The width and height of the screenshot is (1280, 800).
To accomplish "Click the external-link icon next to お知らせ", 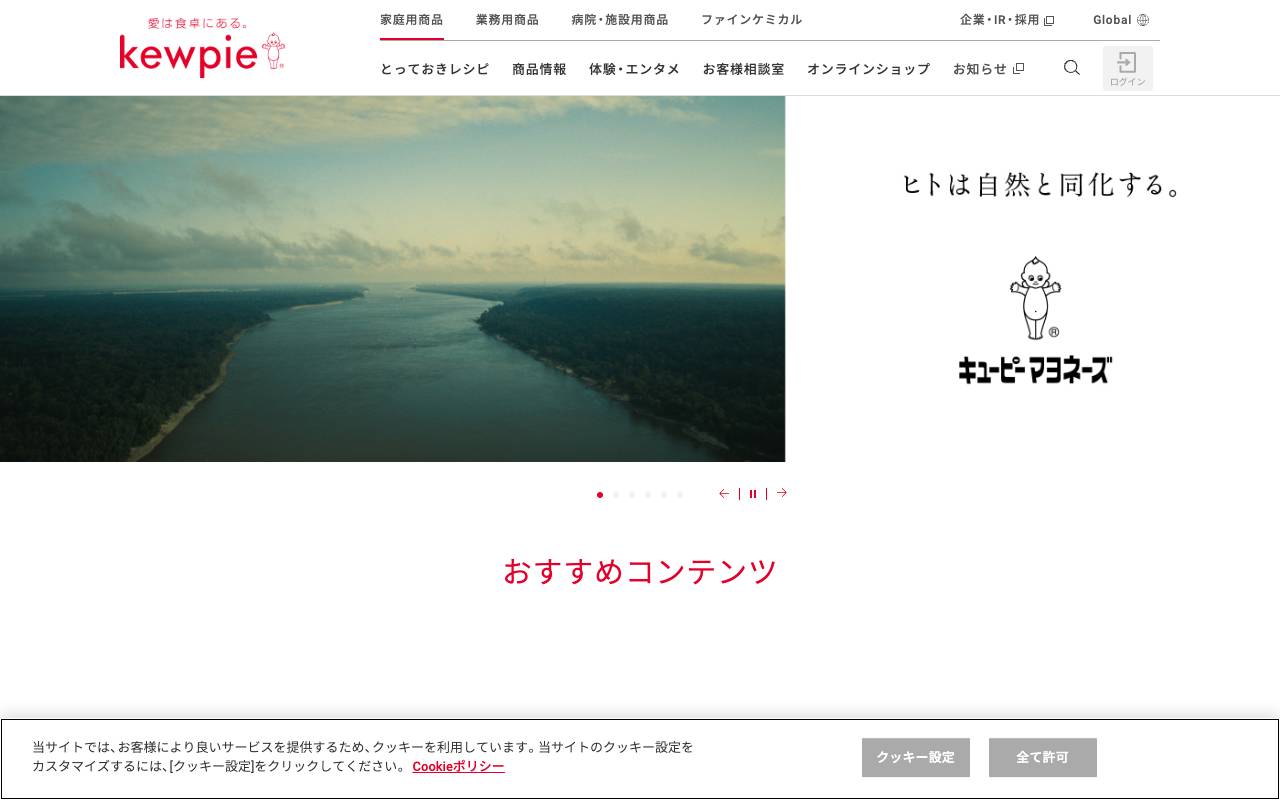I will pyautogui.click(x=1019, y=68).
